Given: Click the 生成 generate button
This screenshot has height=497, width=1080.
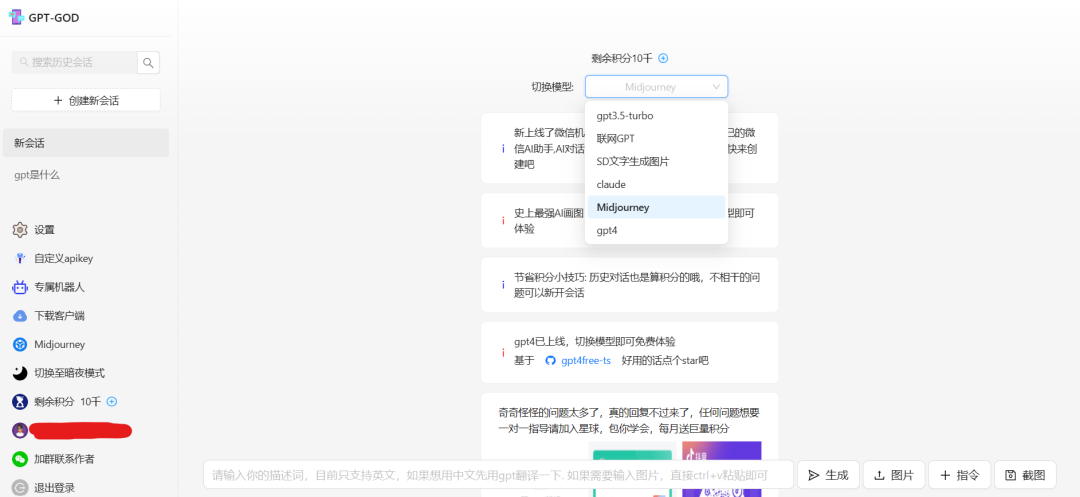Looking at the screenshot, I should (x=828, y=475).
